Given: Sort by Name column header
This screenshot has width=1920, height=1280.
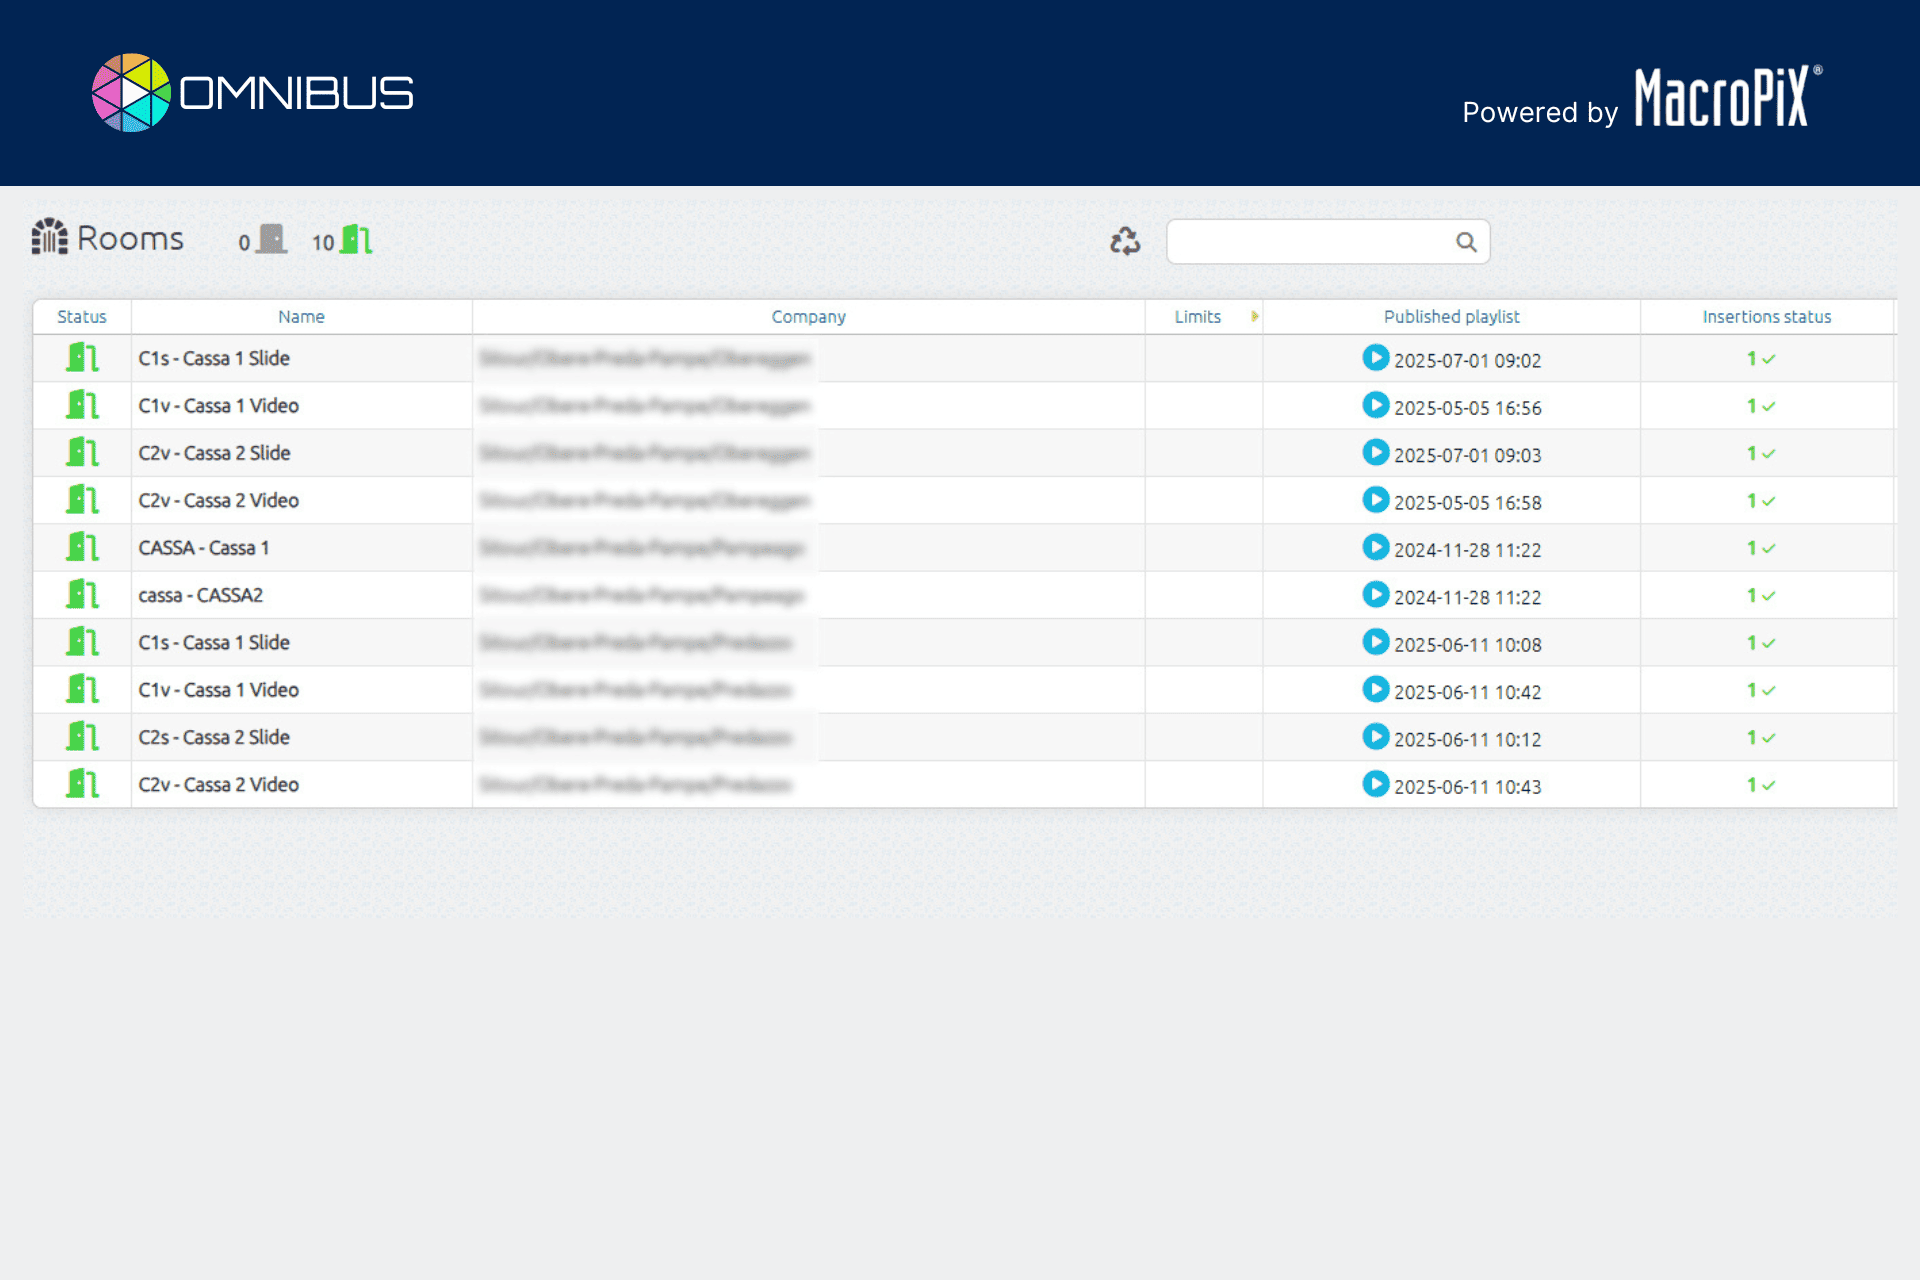Looking at the screenshot, I should (x=301, y=317).
